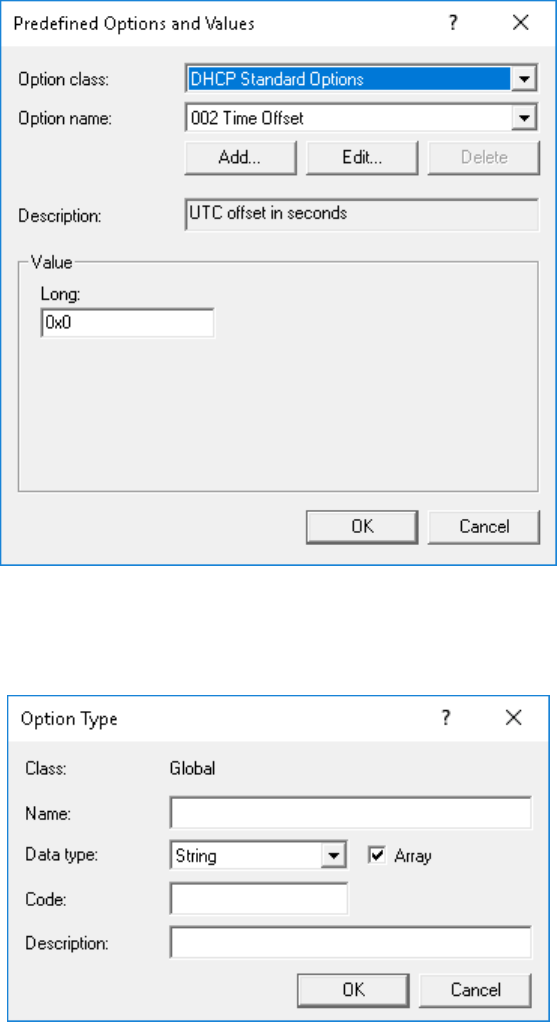
Task: Click the Edit... button
Action: click(x=362, y=158)
